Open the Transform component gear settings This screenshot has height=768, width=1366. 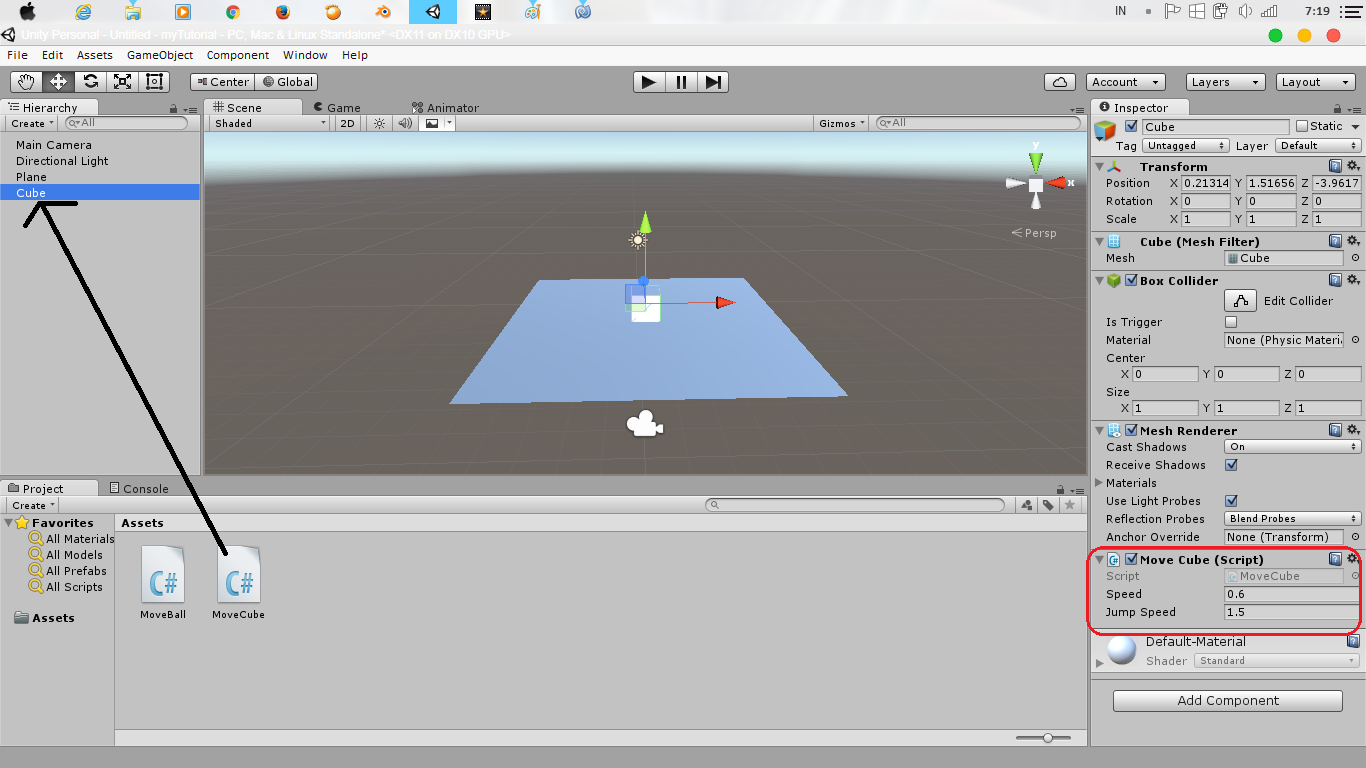click(1353, 165)
